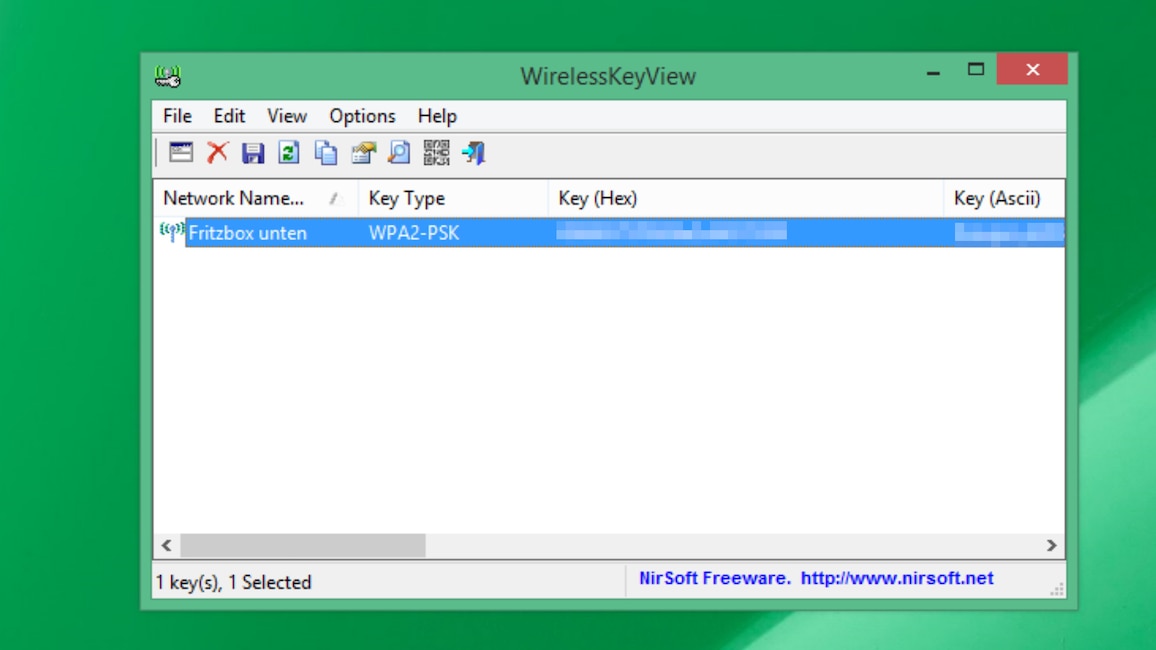Open the Find dialog

[398, 152]
